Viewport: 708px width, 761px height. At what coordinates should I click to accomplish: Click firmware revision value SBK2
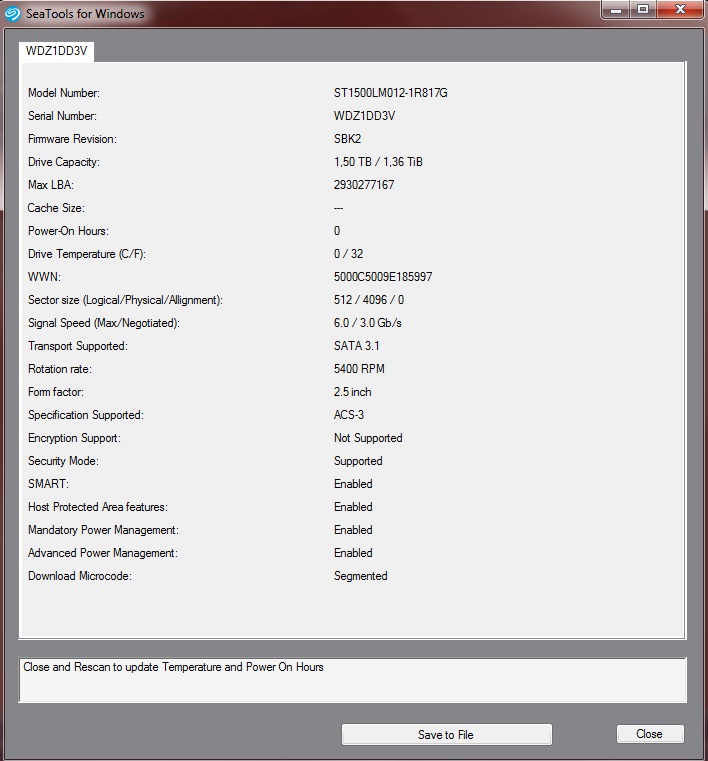point(347,139)
